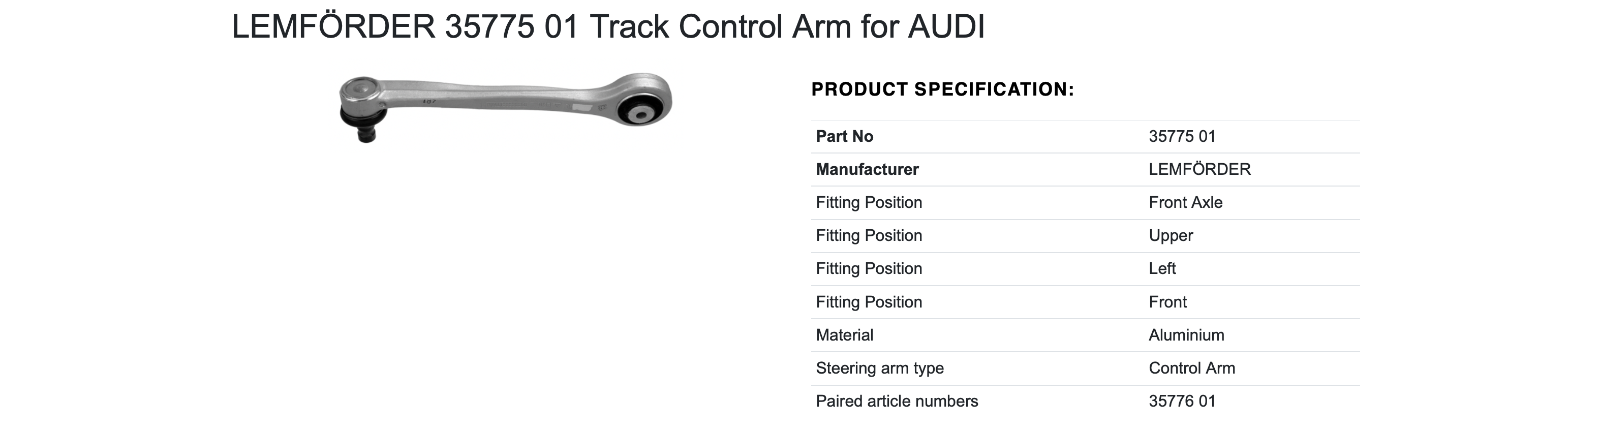The image size is (1600, 429).
Task: Click the bushing end of the arm image
Action: tap(641, 107)
